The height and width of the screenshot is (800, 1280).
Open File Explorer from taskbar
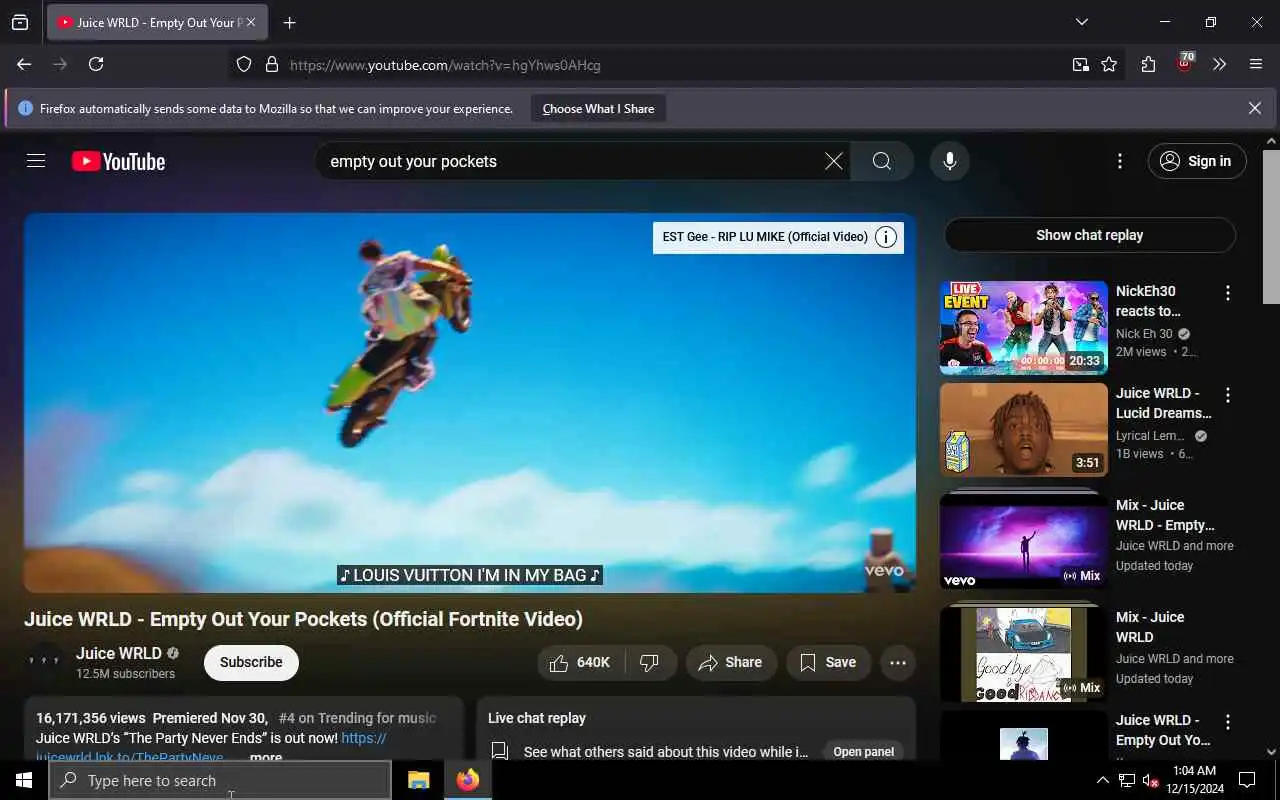(x=418, y=780)
